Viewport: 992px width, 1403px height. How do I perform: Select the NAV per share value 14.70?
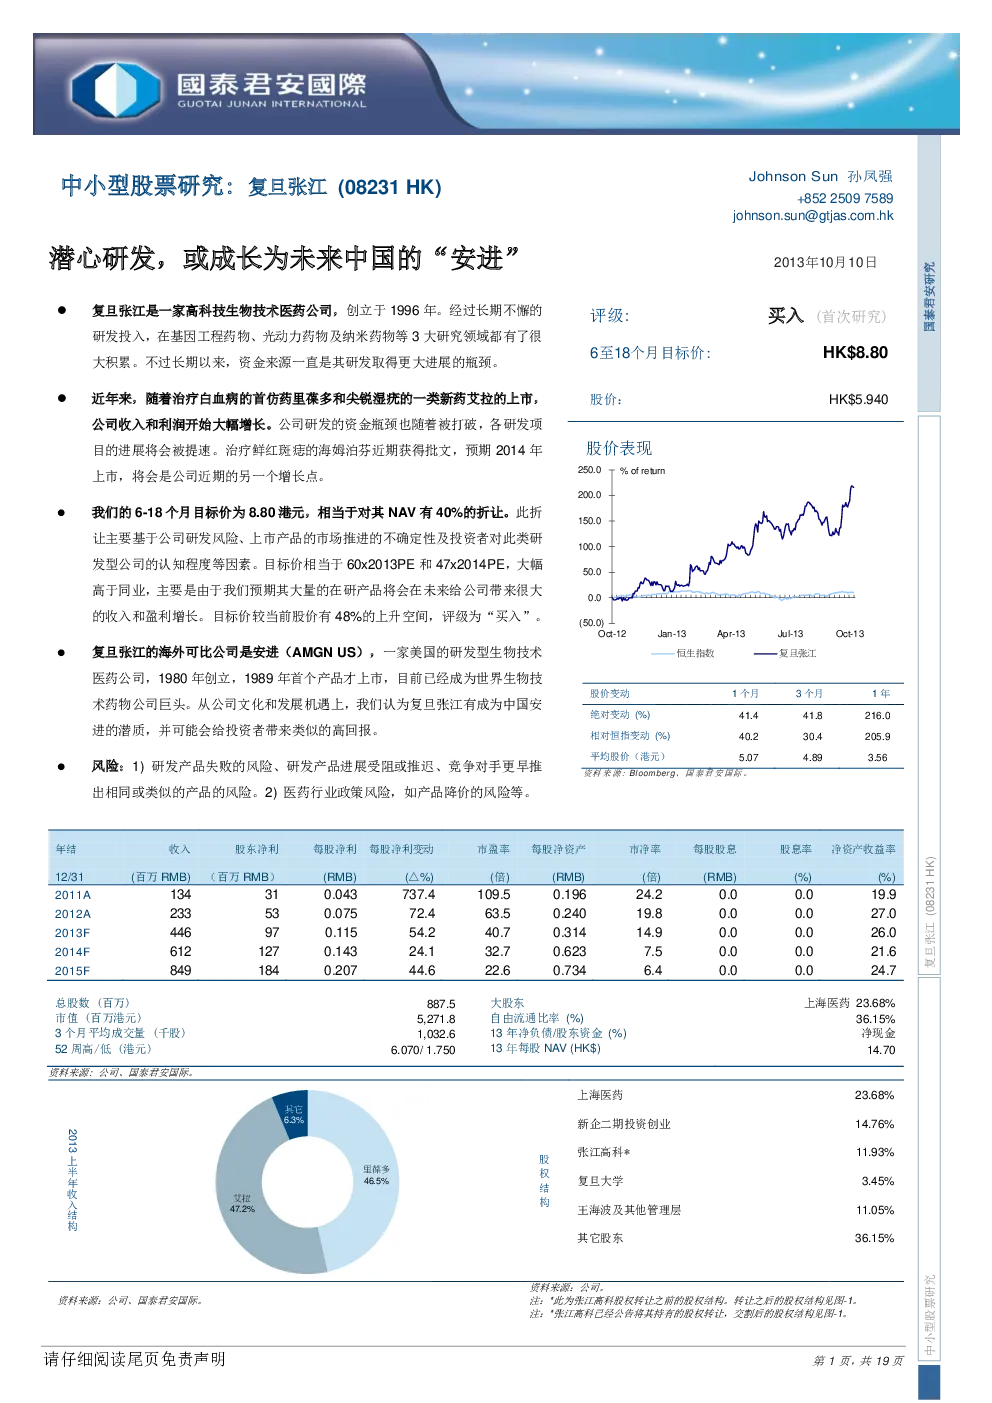[x=881, y=1050]
